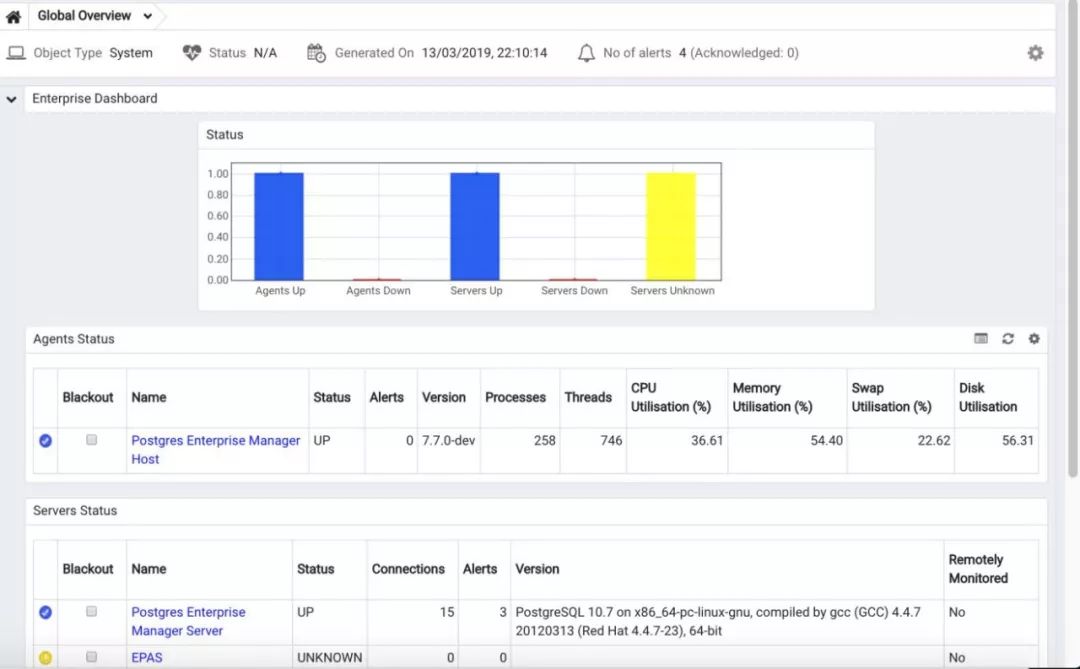The width and height of the screenshot is (1080, 669).
Task: Click the 'No of alerts 4 (Acknowledged: 0)' text
Action: click(x=700, y=53)
